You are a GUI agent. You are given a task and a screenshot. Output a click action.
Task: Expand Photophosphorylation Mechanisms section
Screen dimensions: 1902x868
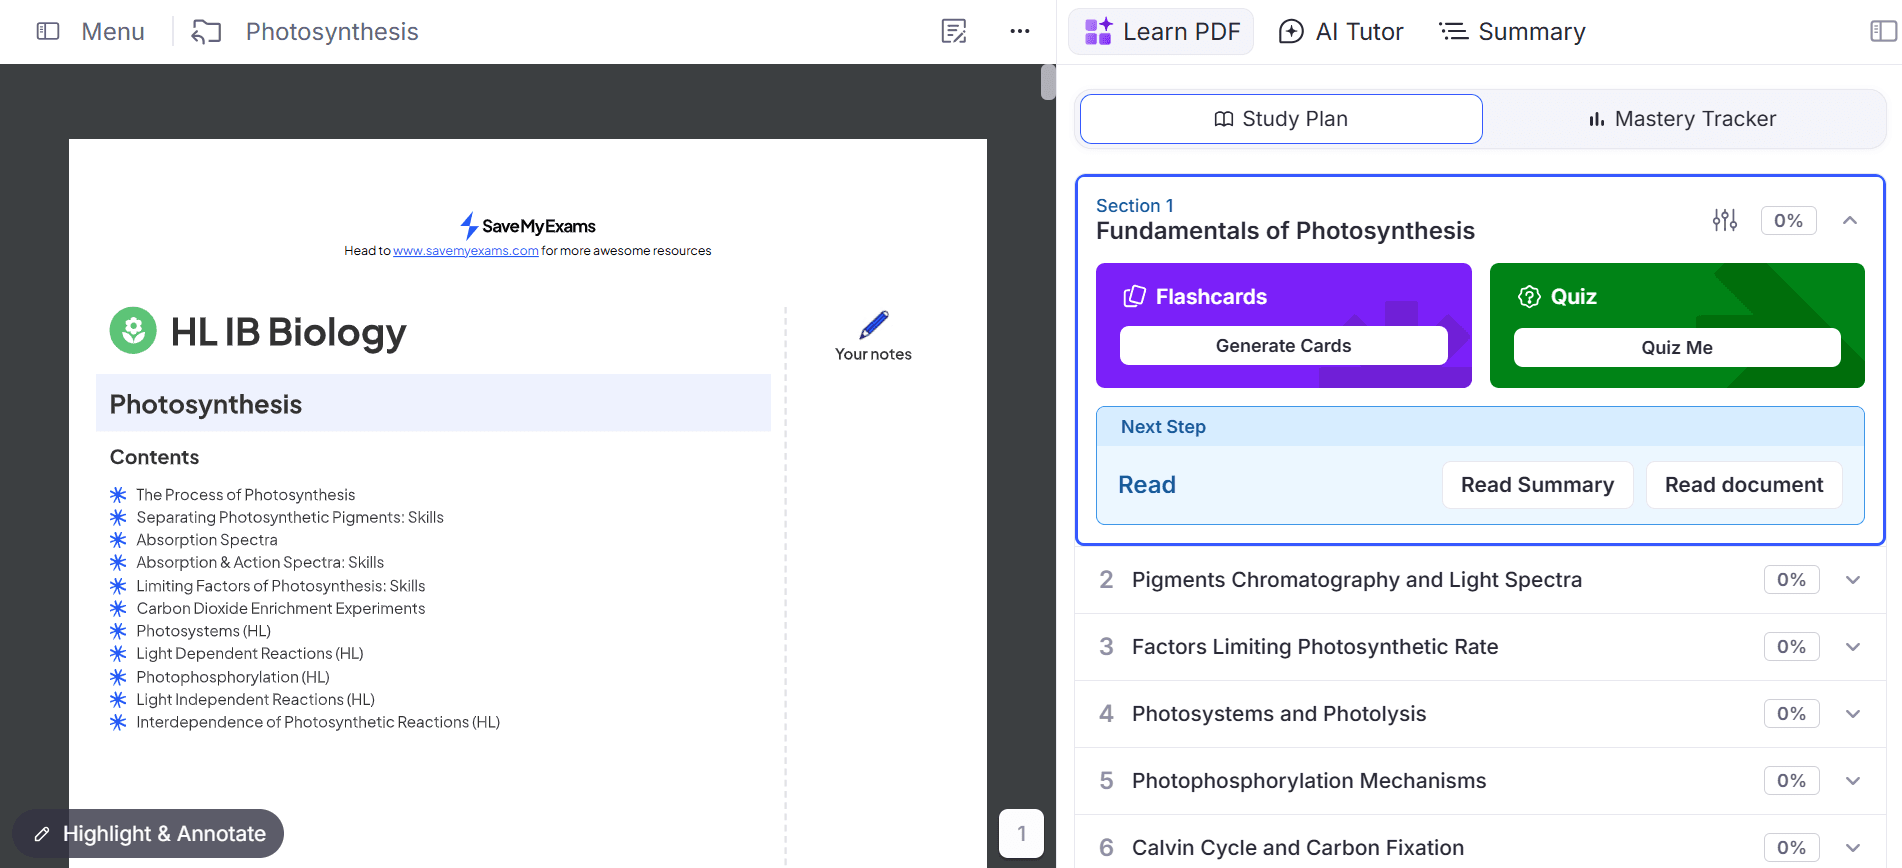pyautogui.click(x=1853, y=781)
